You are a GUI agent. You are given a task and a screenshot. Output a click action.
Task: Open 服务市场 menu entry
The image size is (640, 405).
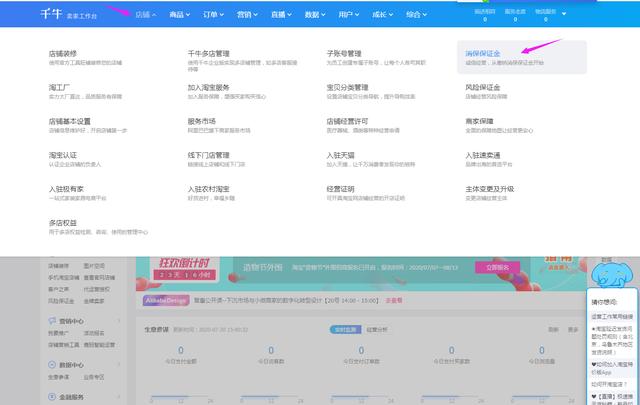tap(202, 121)
